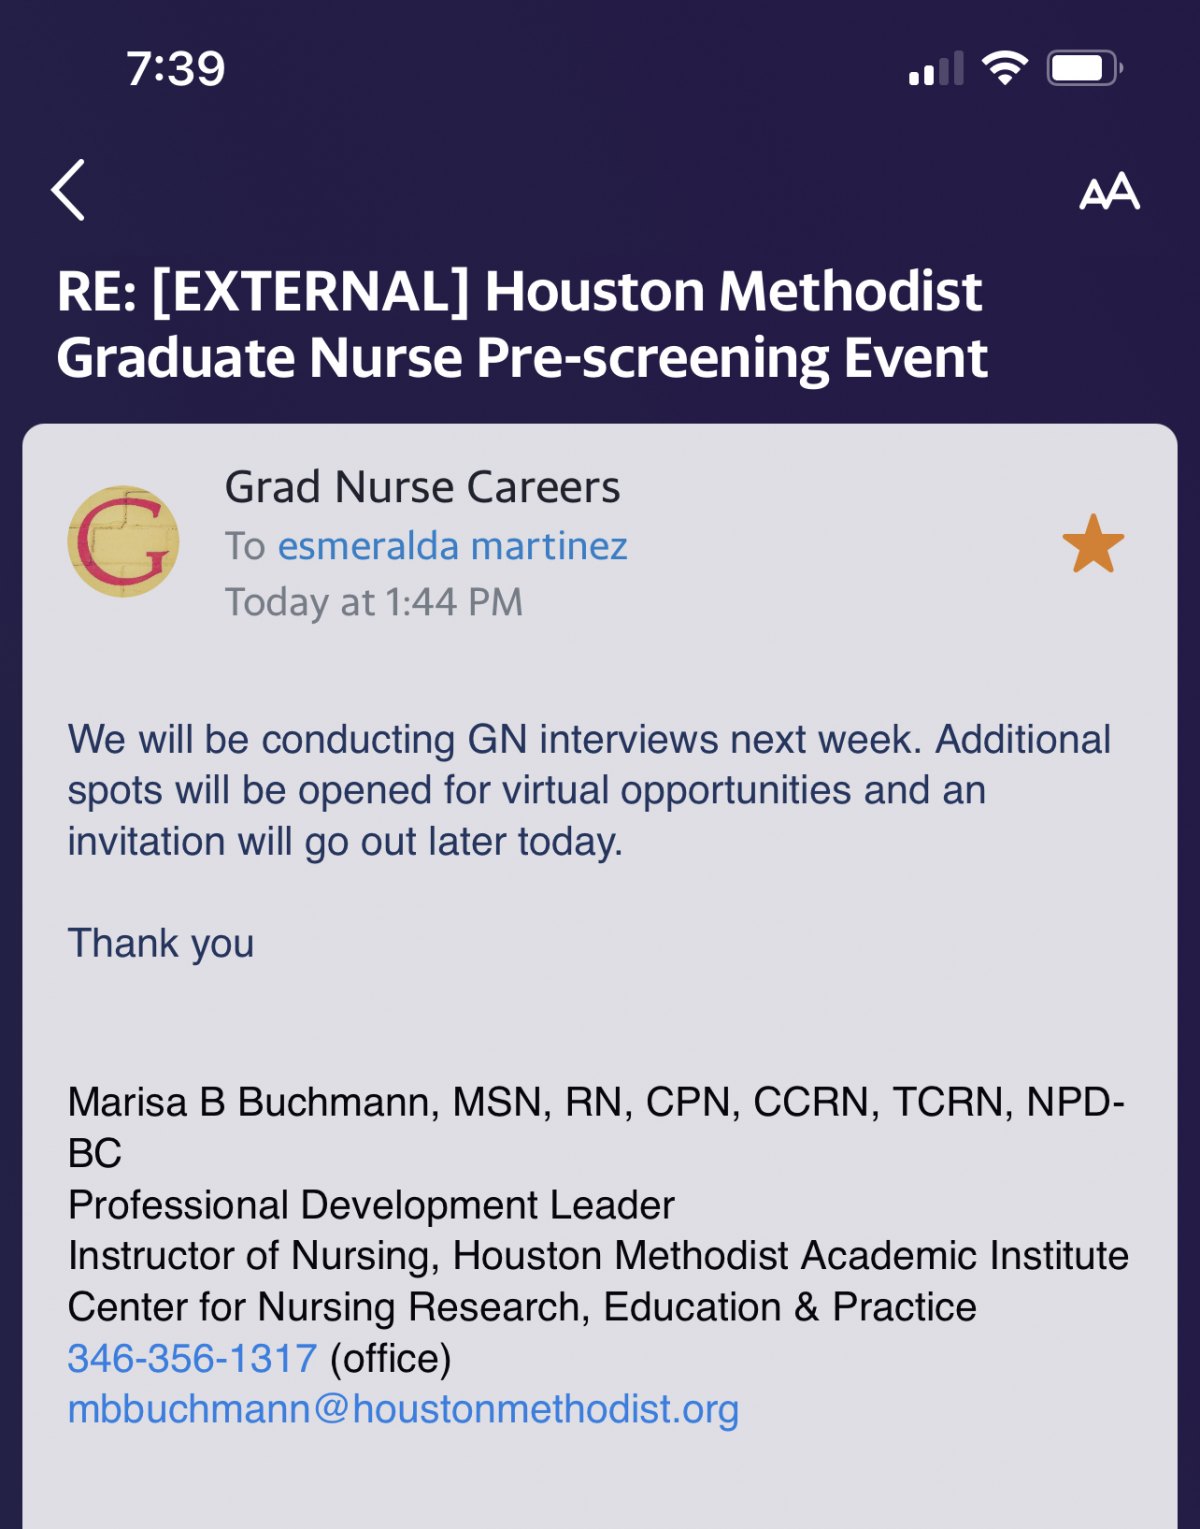The height and width of the screenshot is (1529, 1200).
Task: Tap the GN interviews message paragraph
Action: pos(589,790)
